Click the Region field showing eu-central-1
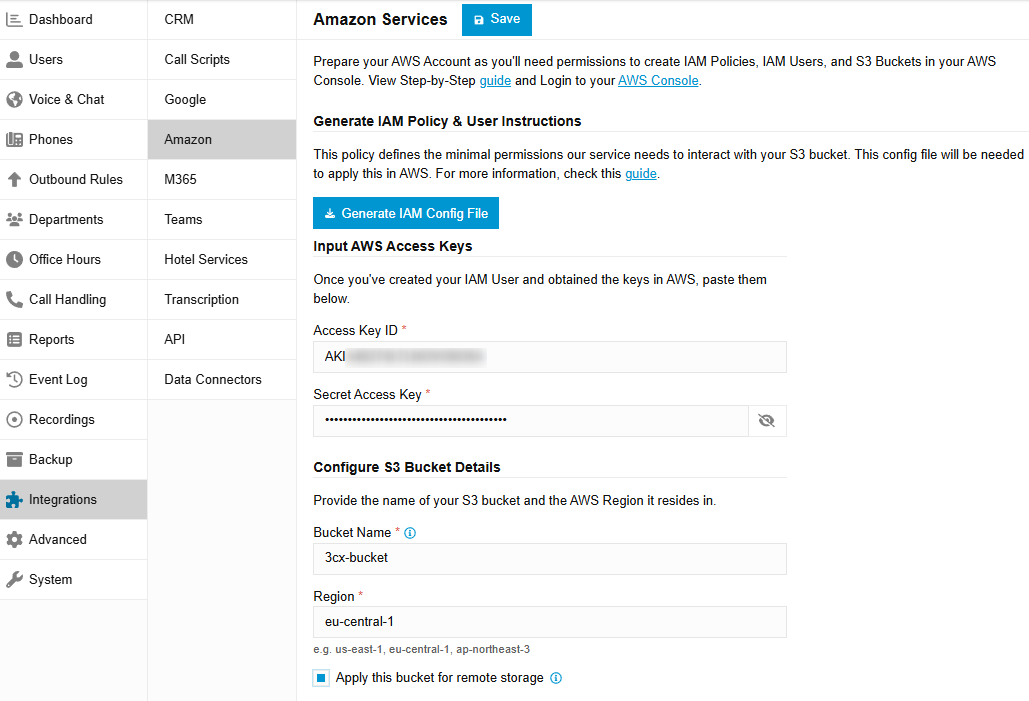 click(x=550, y=622)
